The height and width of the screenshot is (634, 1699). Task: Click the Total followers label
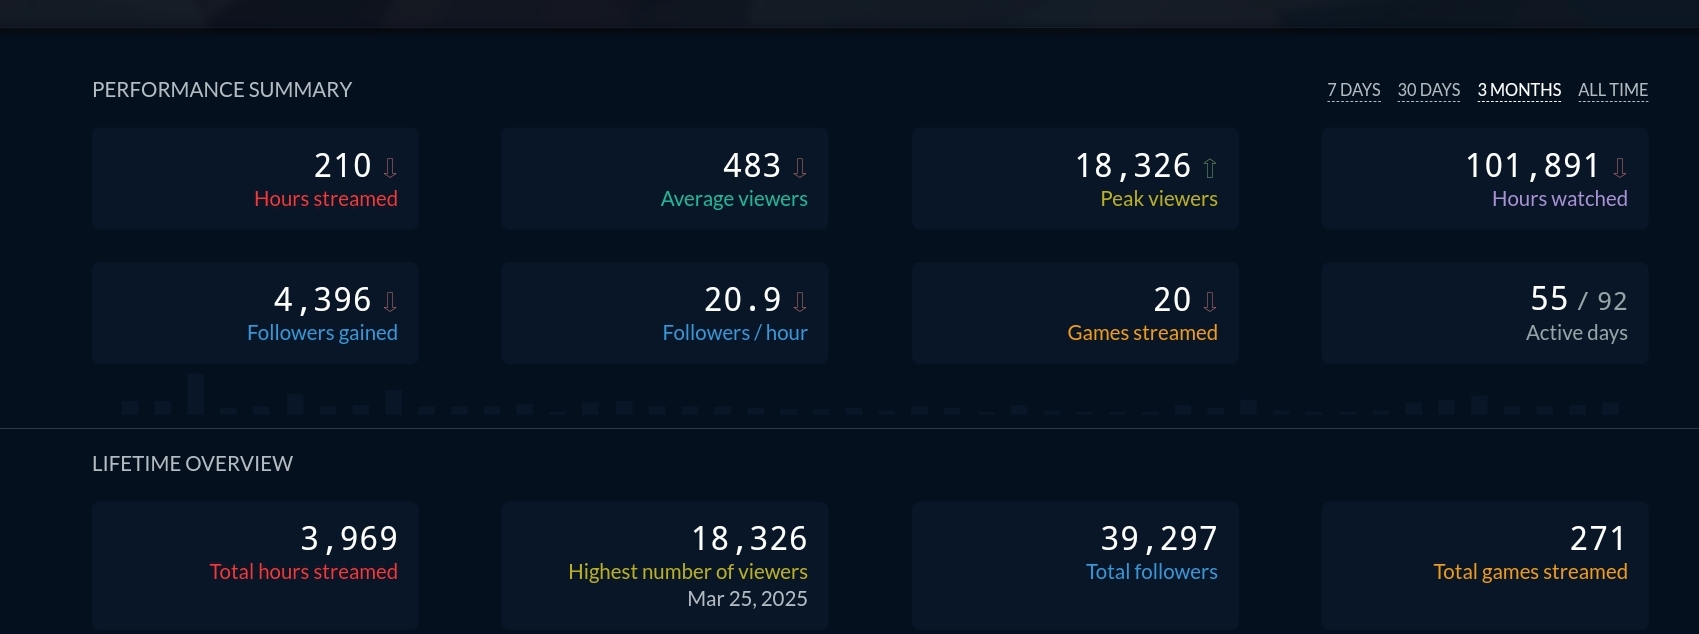click(1152, 572)
